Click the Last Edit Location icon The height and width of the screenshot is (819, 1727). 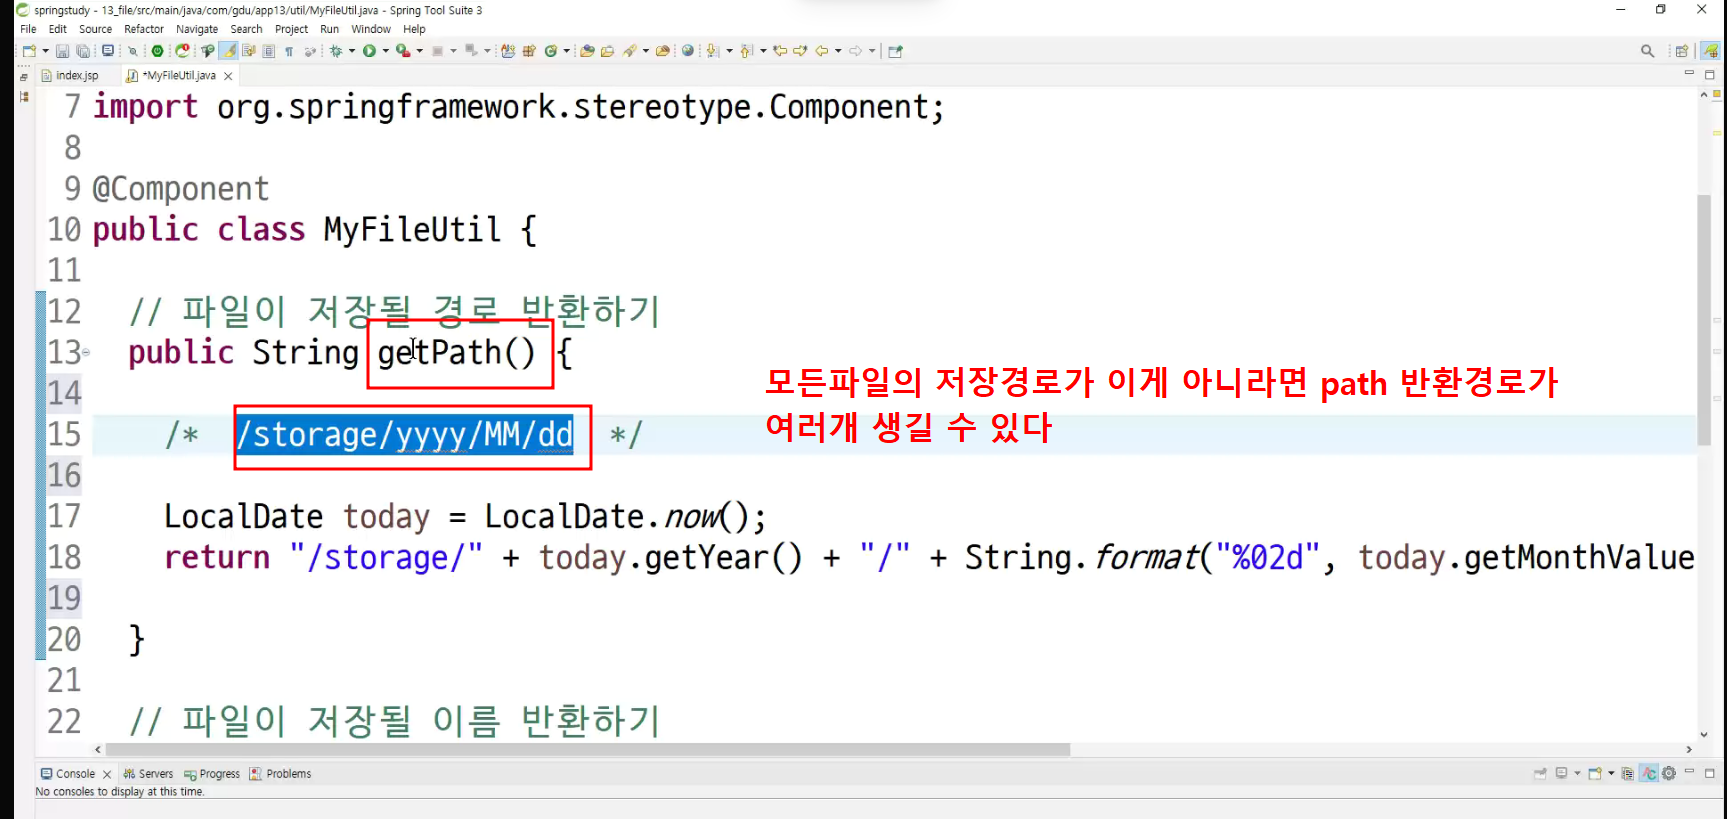pyautogui.click(x=780, y=51)
